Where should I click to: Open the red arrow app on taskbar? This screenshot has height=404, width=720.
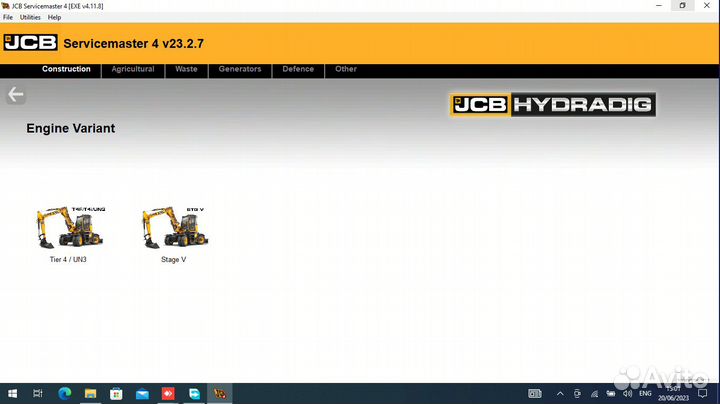coord(168,393)
